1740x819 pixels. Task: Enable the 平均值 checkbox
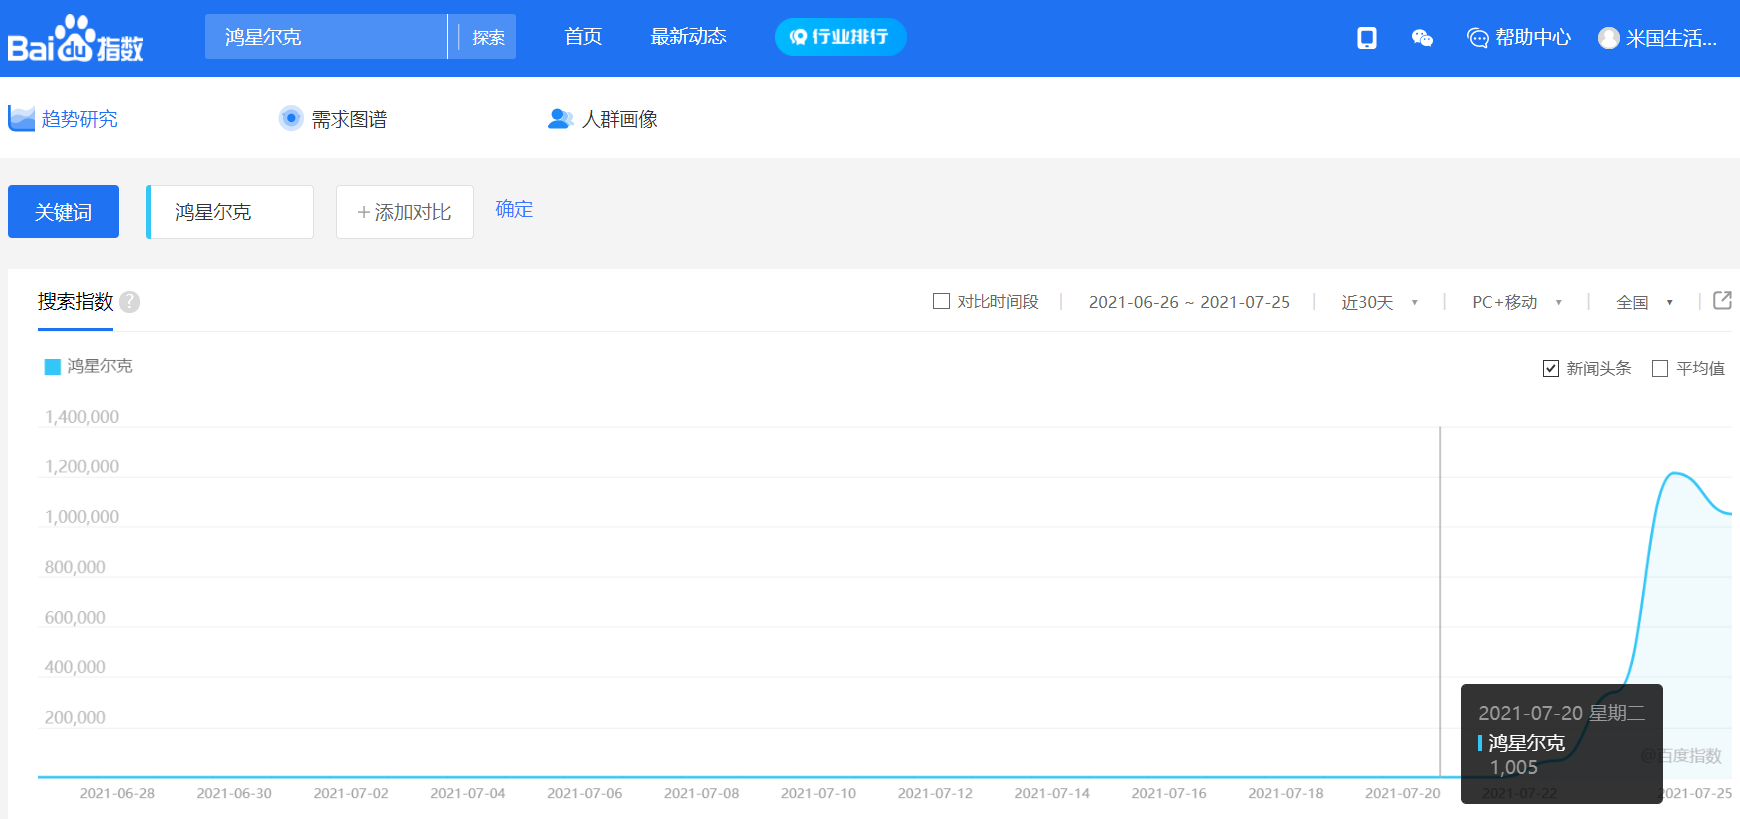tap(1660, 368)
